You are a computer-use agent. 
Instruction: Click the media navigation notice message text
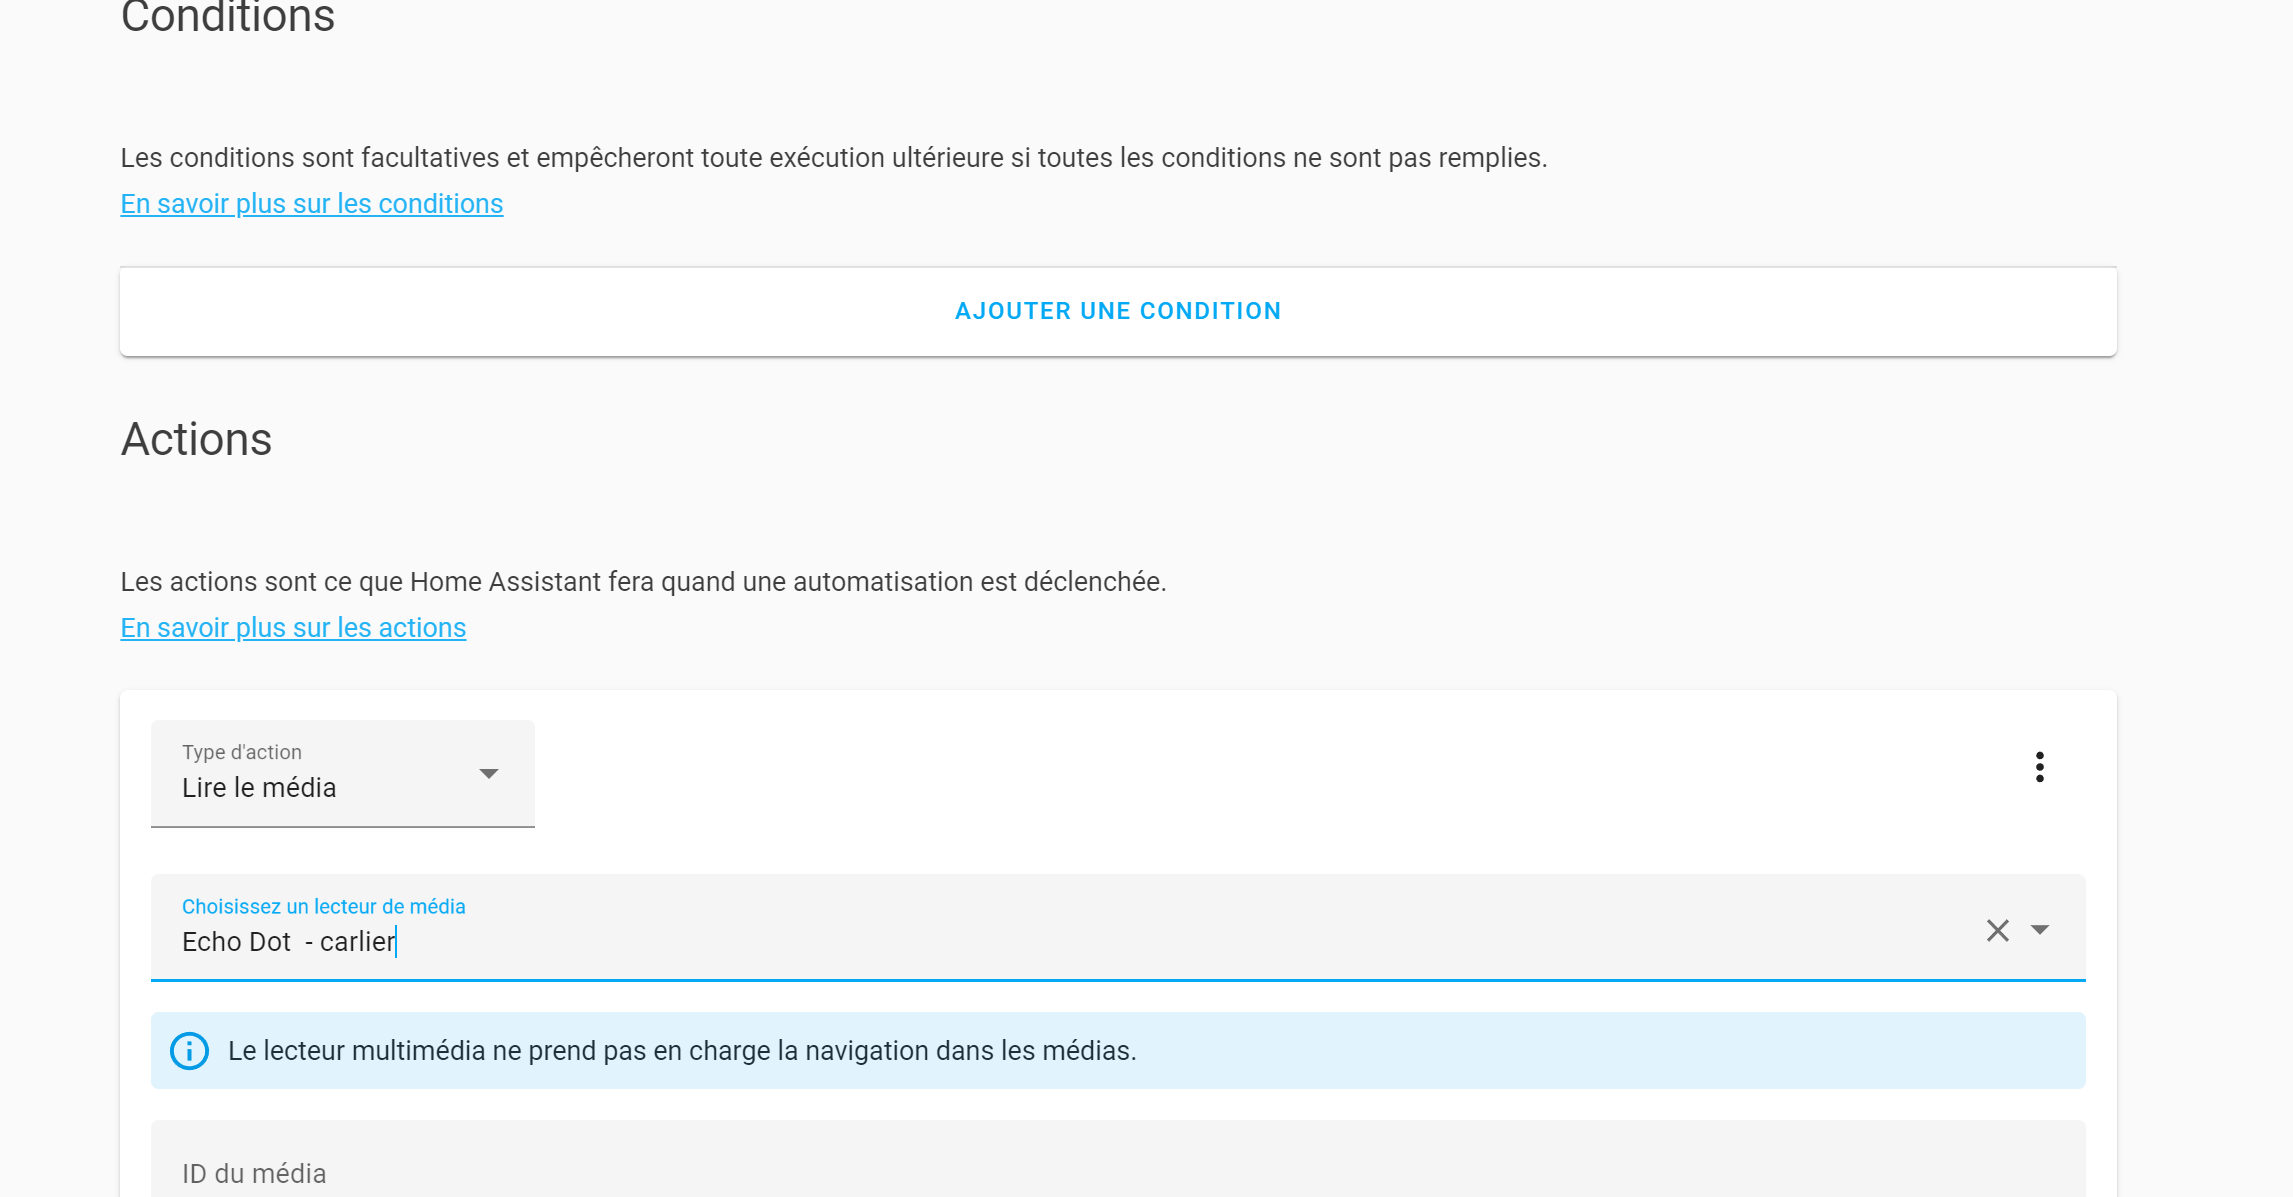[682, 1051]
